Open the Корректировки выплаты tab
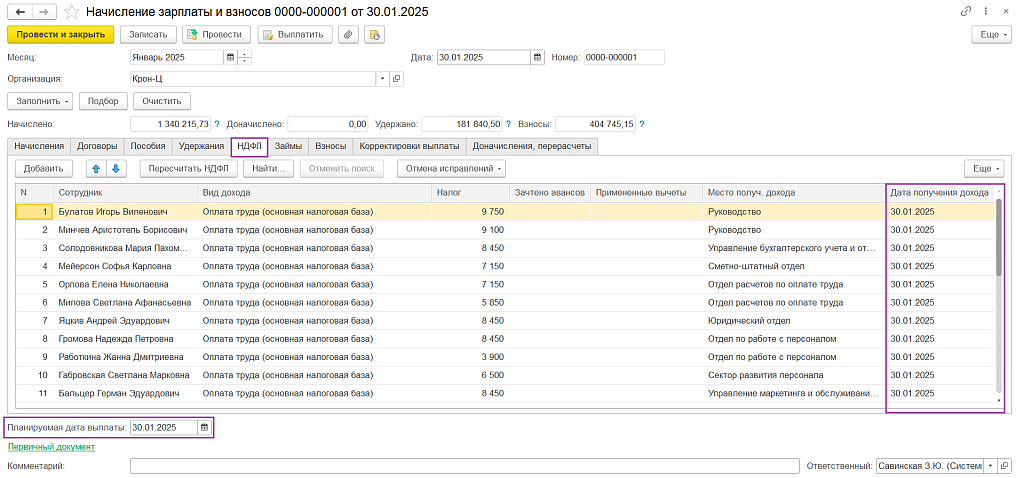The image size is (1024, 478). [x=409, y=147]
